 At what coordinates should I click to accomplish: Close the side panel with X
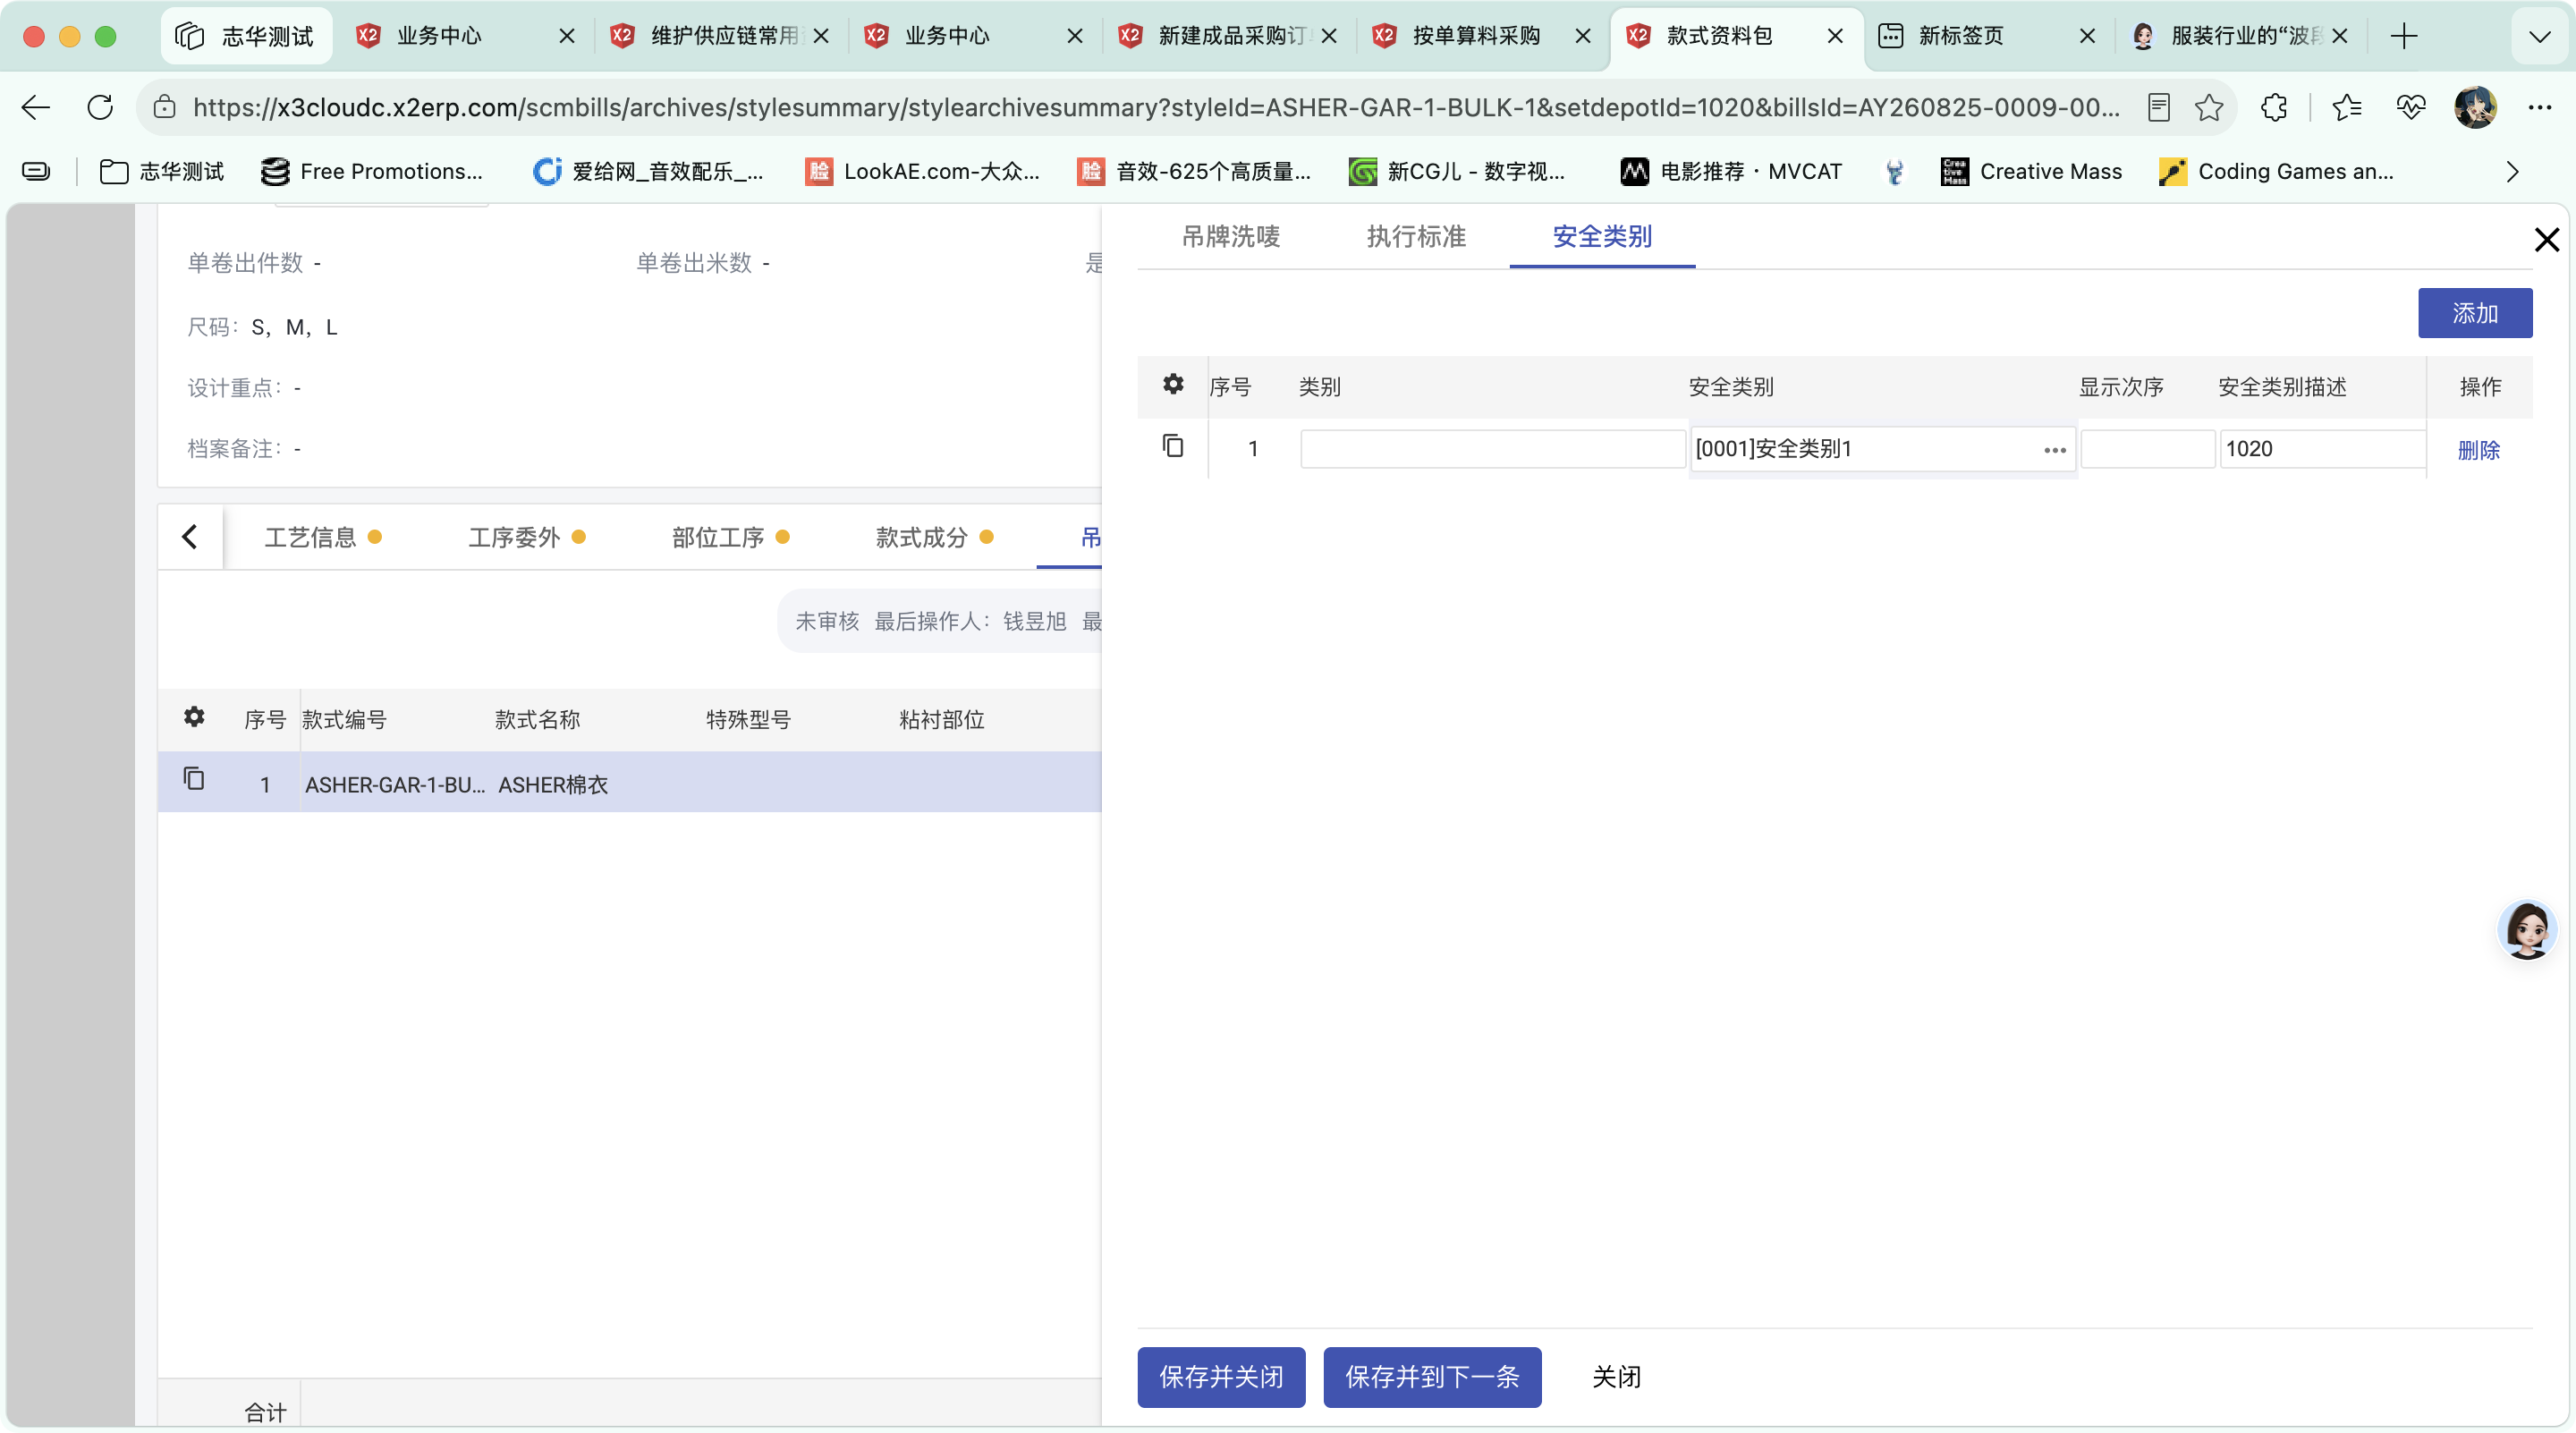click(2546, 240)
